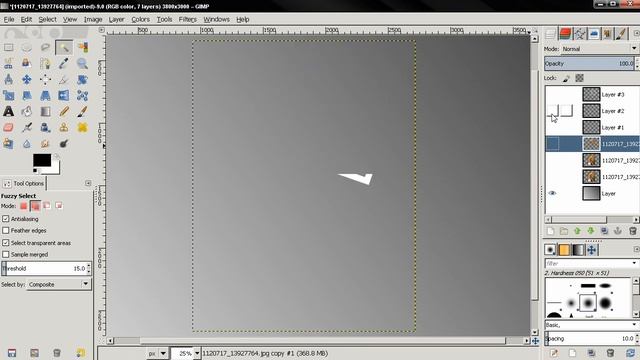This screenshot has width=640, height=360.
Task: Open the zoom percentage dropdown
Action: coord(197,353)
